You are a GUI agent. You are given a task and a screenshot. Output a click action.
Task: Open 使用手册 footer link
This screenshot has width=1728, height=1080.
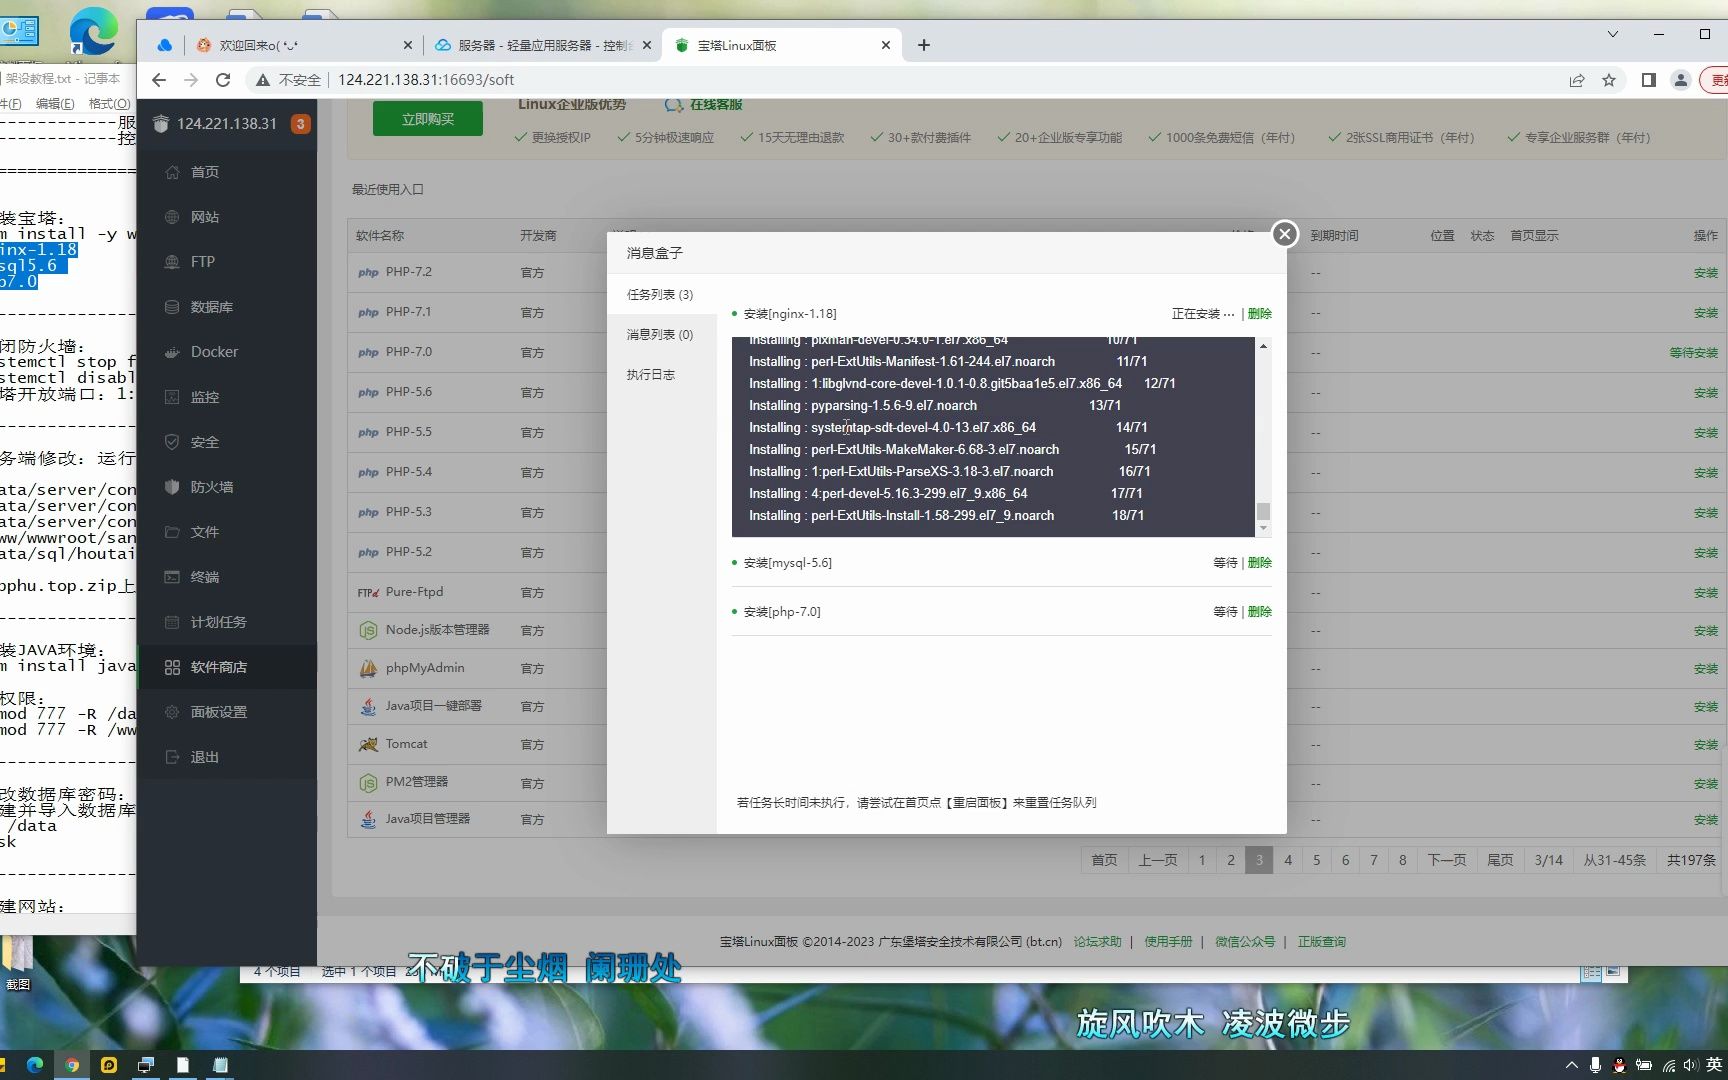click(x=1168, y=942)
